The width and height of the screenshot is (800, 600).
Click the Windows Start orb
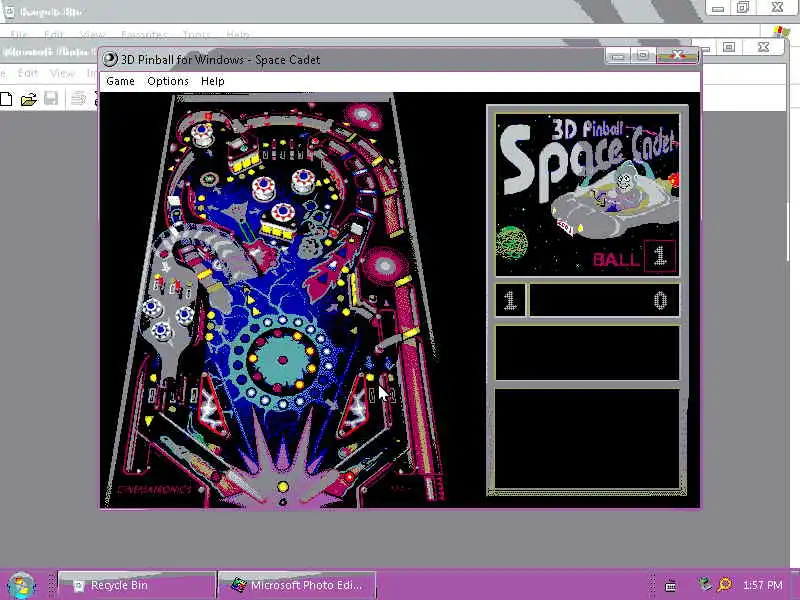(x=21, y=586)
